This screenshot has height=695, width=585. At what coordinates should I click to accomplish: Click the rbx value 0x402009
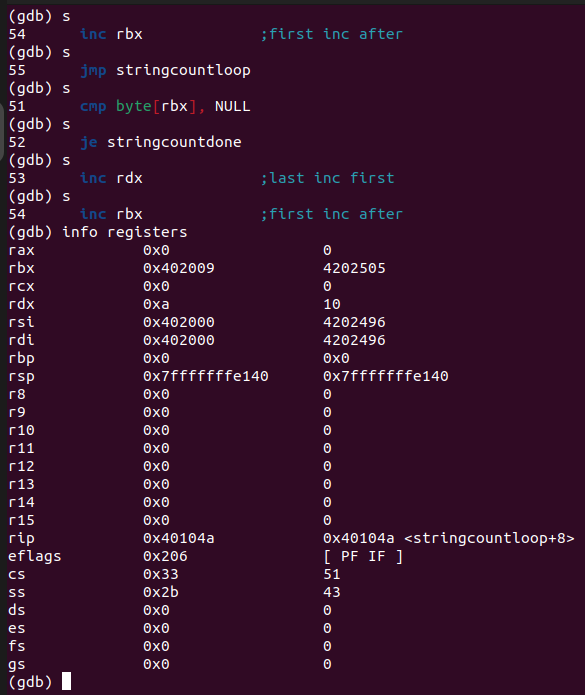(x=179, y=268)
